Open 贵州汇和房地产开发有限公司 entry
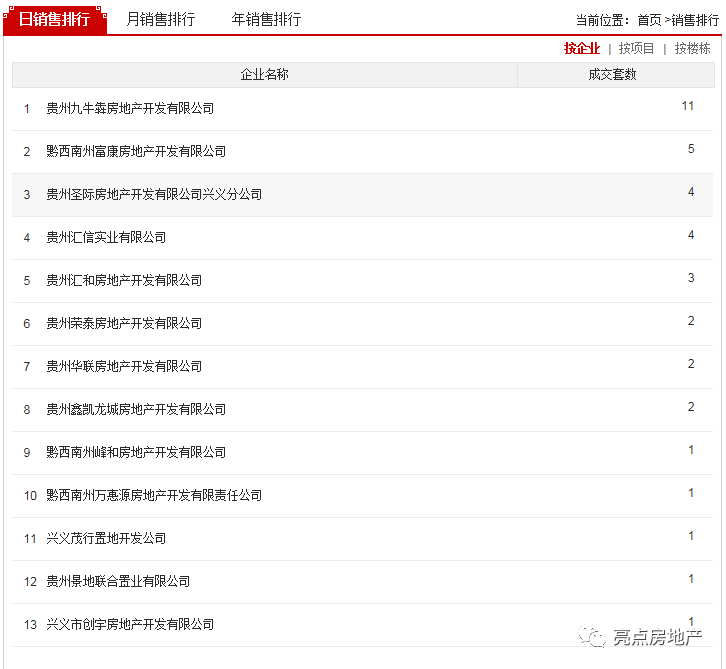The image size is (726, 669). click(124, 281)
